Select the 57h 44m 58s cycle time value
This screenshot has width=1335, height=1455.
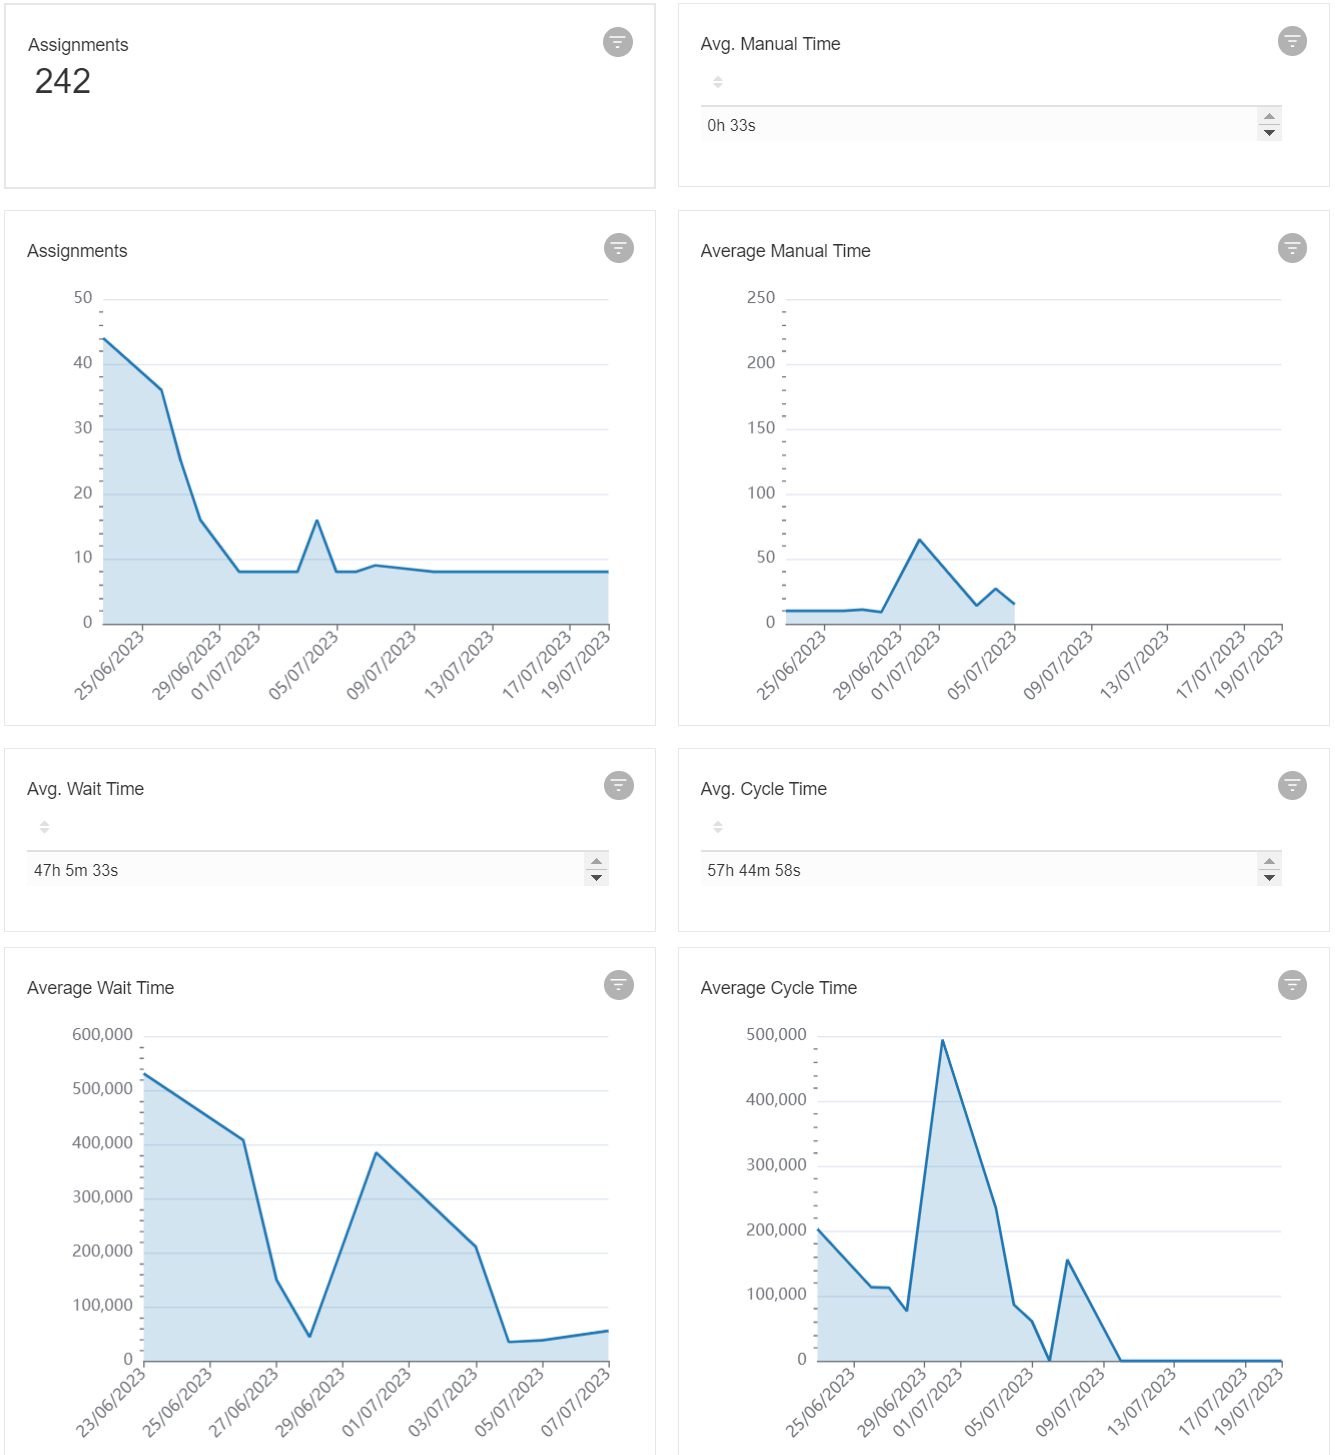pos(754,870)
